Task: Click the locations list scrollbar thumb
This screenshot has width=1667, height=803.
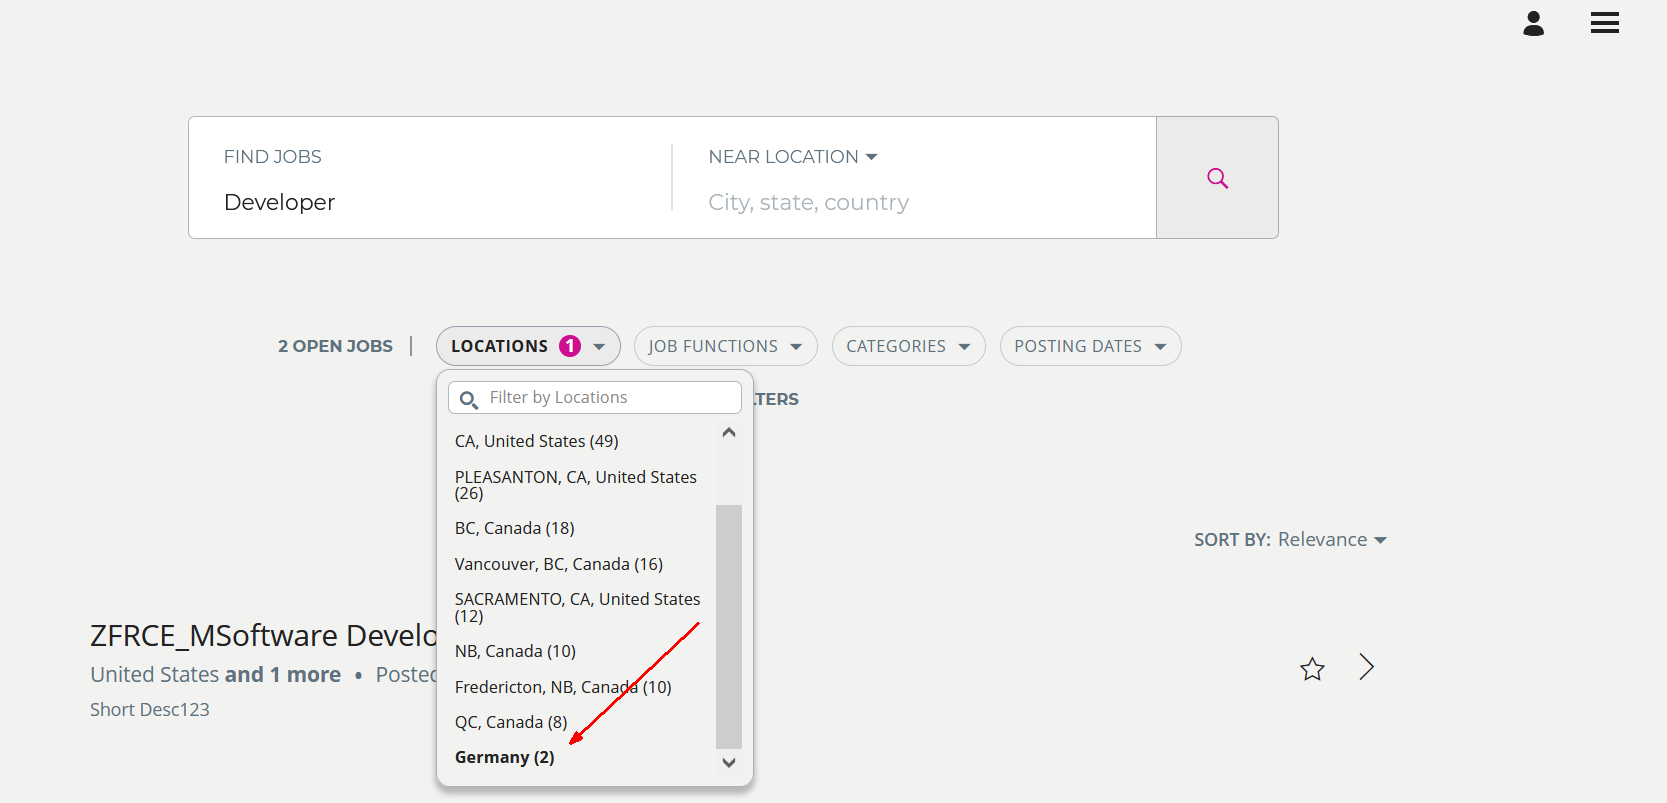Action: [x=728, y=625]
